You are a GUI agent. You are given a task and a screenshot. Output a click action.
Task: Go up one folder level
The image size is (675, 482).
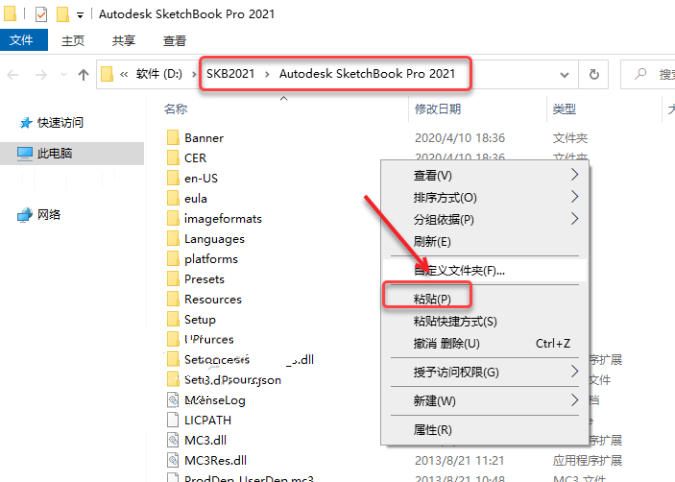[83, 75]
